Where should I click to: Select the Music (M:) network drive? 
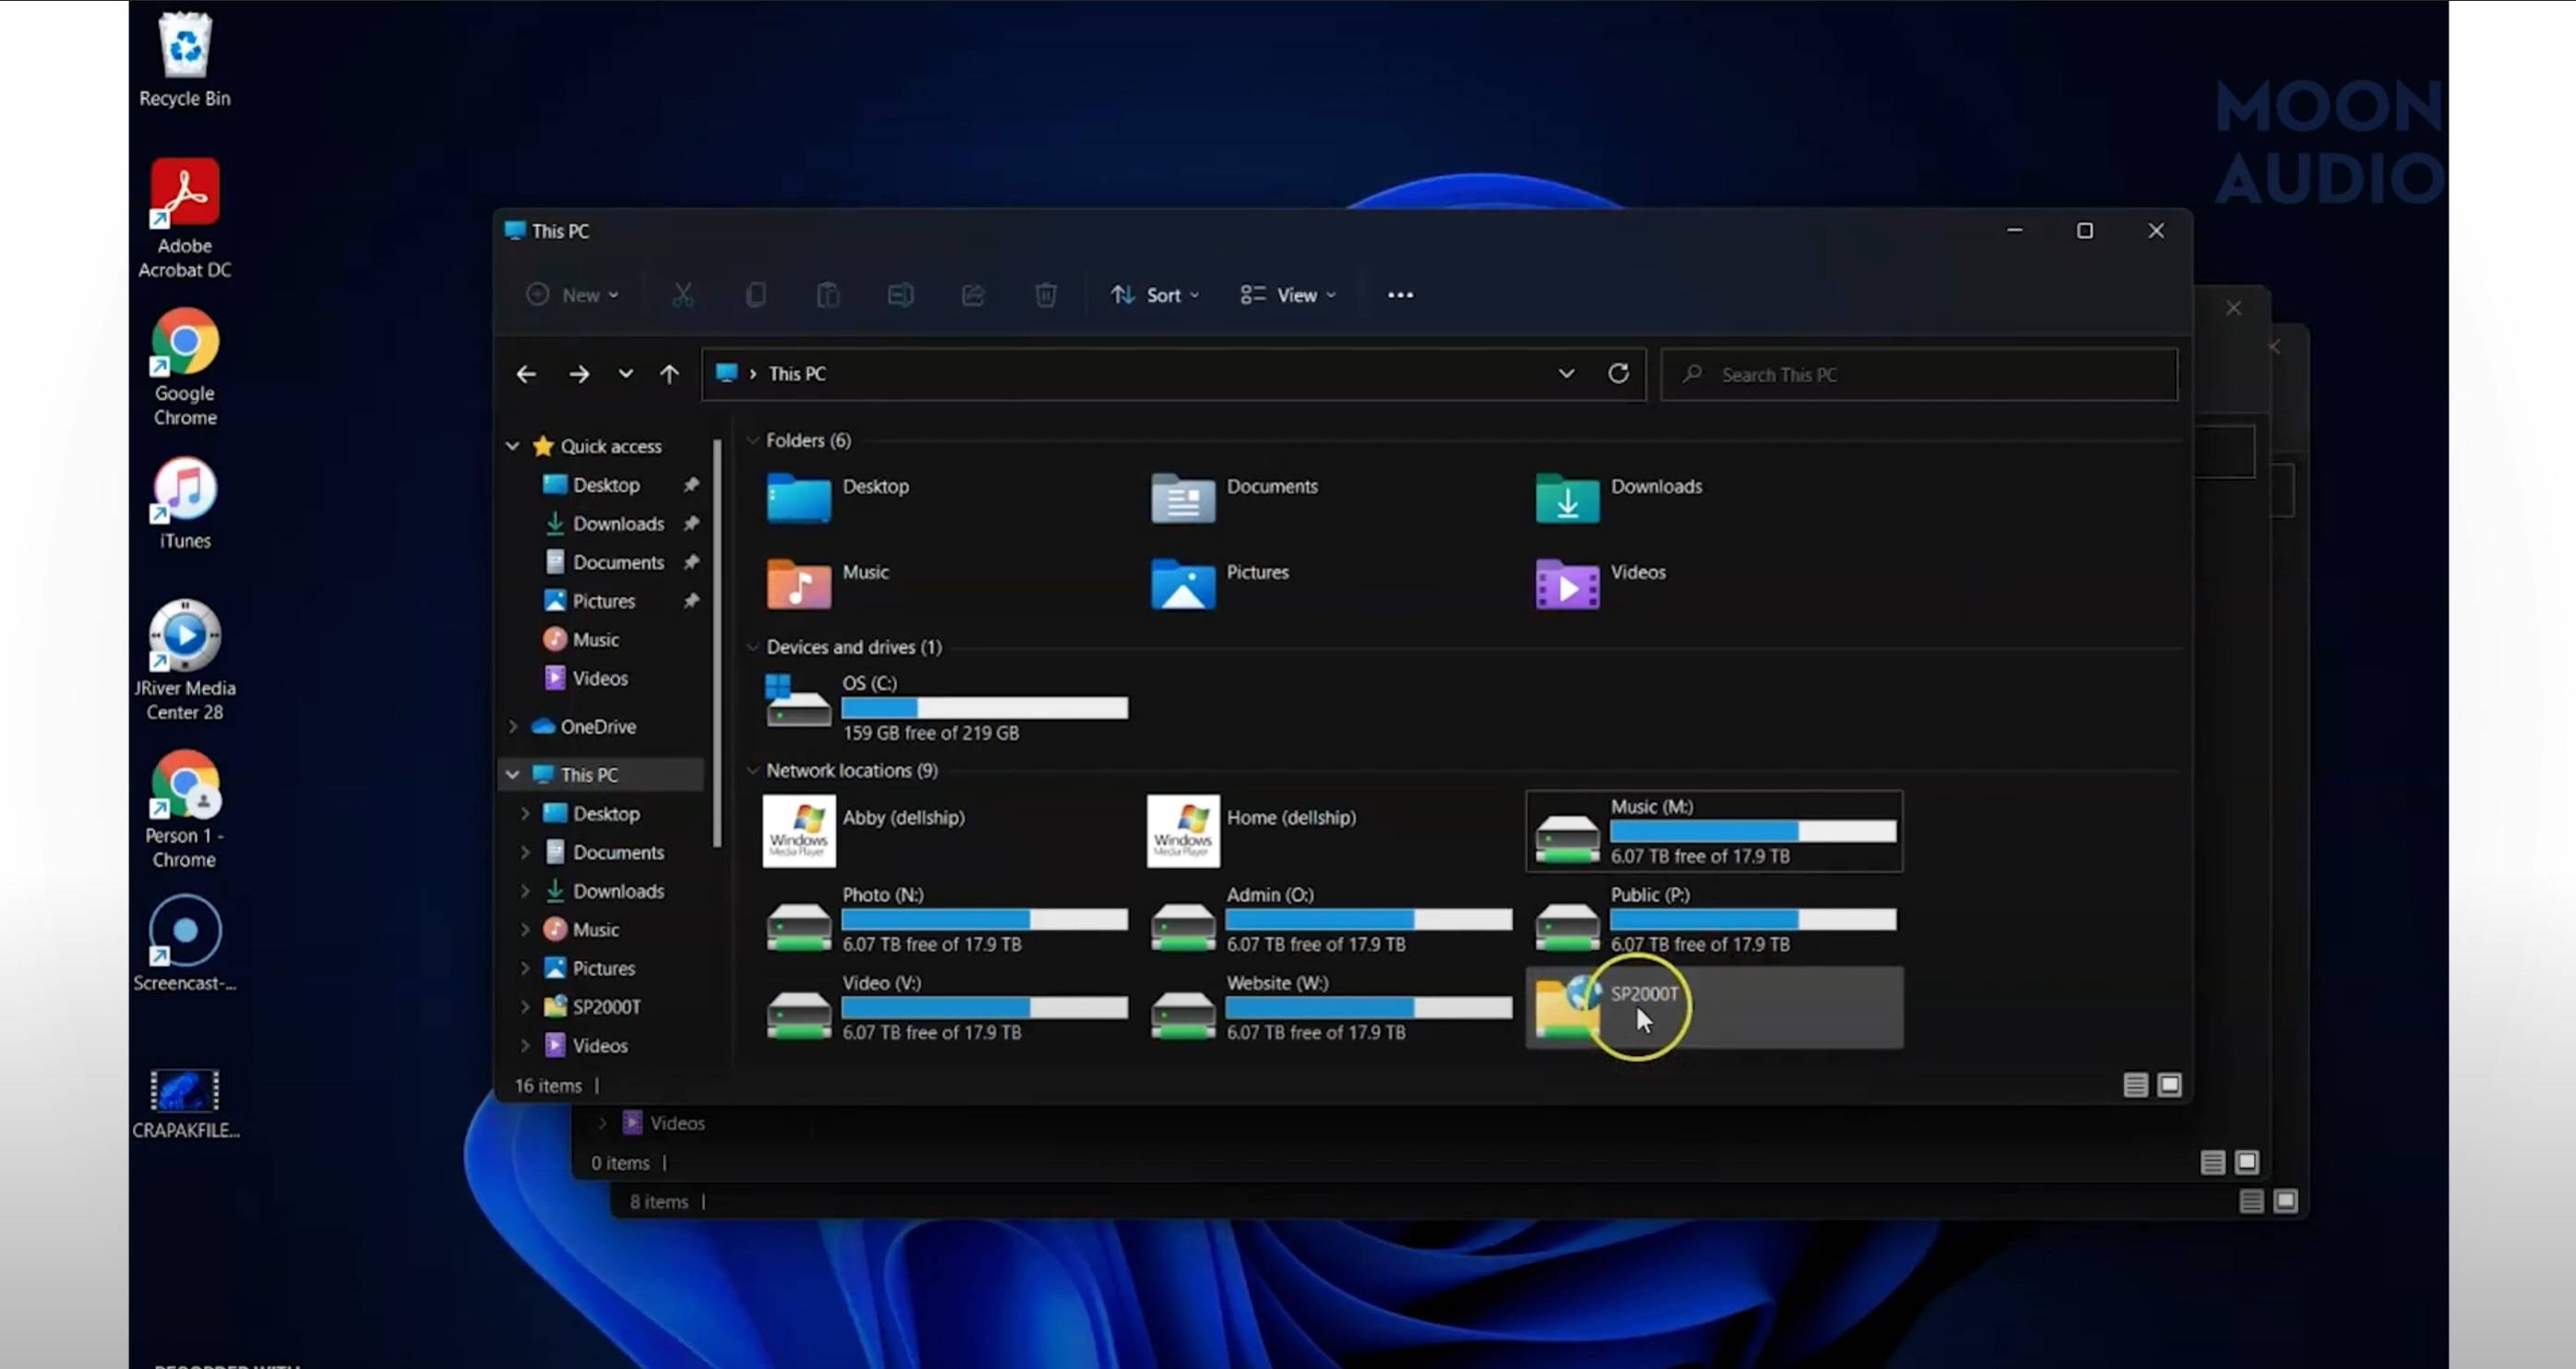1714,831
